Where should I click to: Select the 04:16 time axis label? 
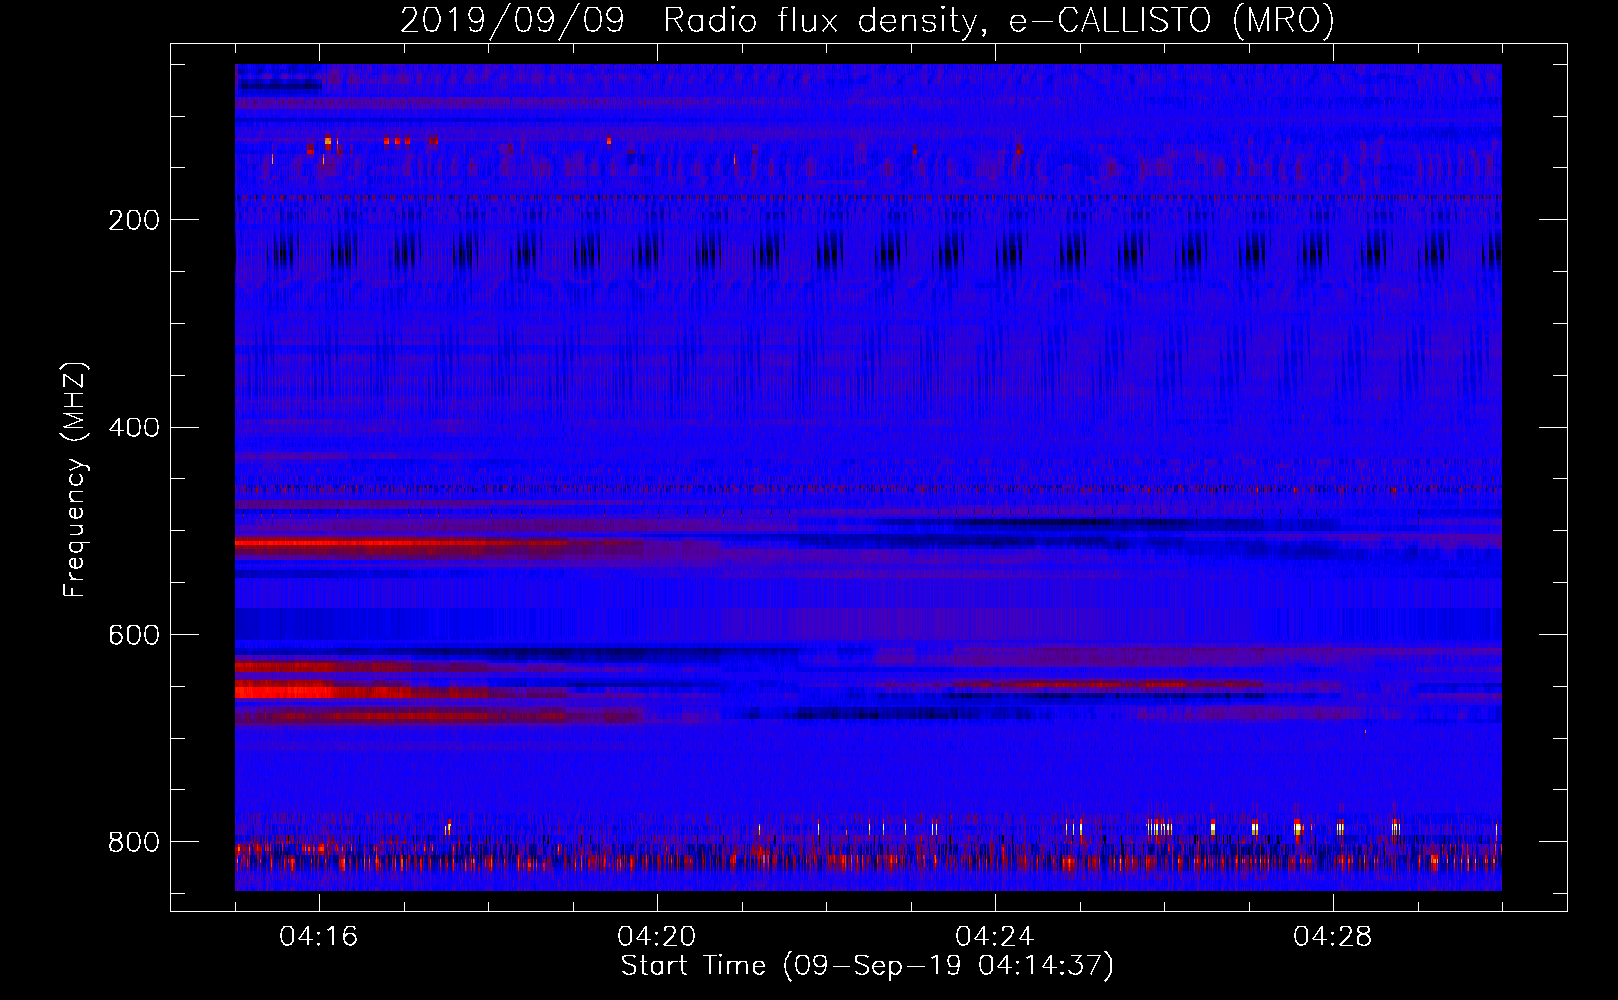pyautogui.click(x=319, y=937)
